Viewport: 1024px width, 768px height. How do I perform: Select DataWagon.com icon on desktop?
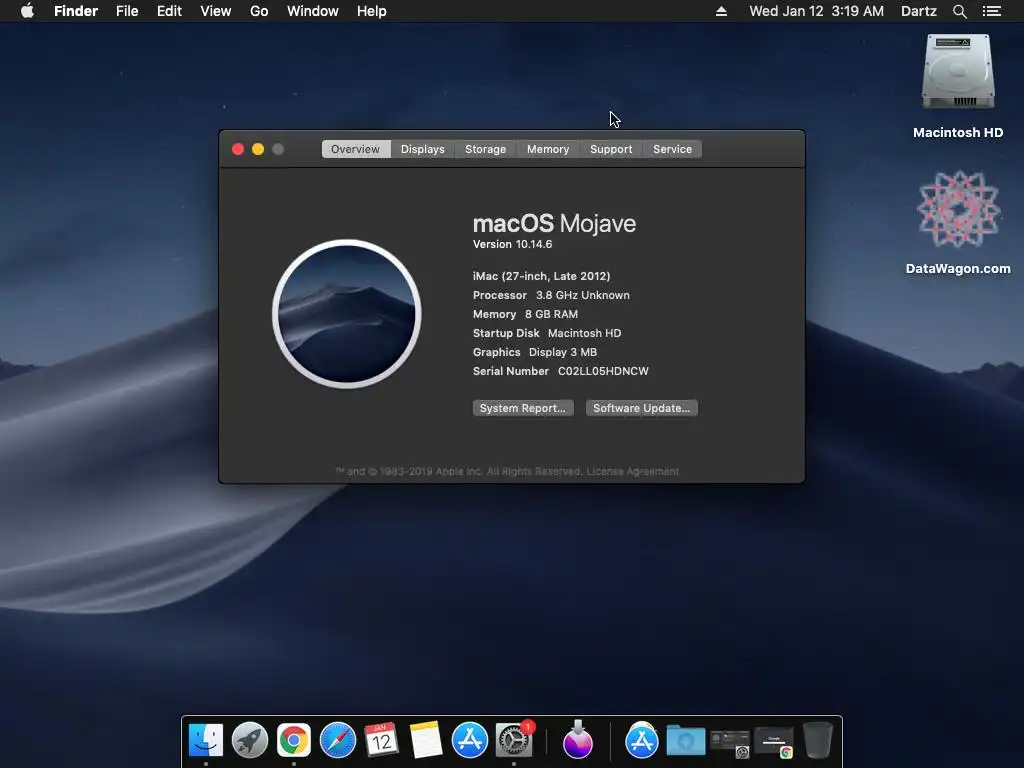[958, 209]
